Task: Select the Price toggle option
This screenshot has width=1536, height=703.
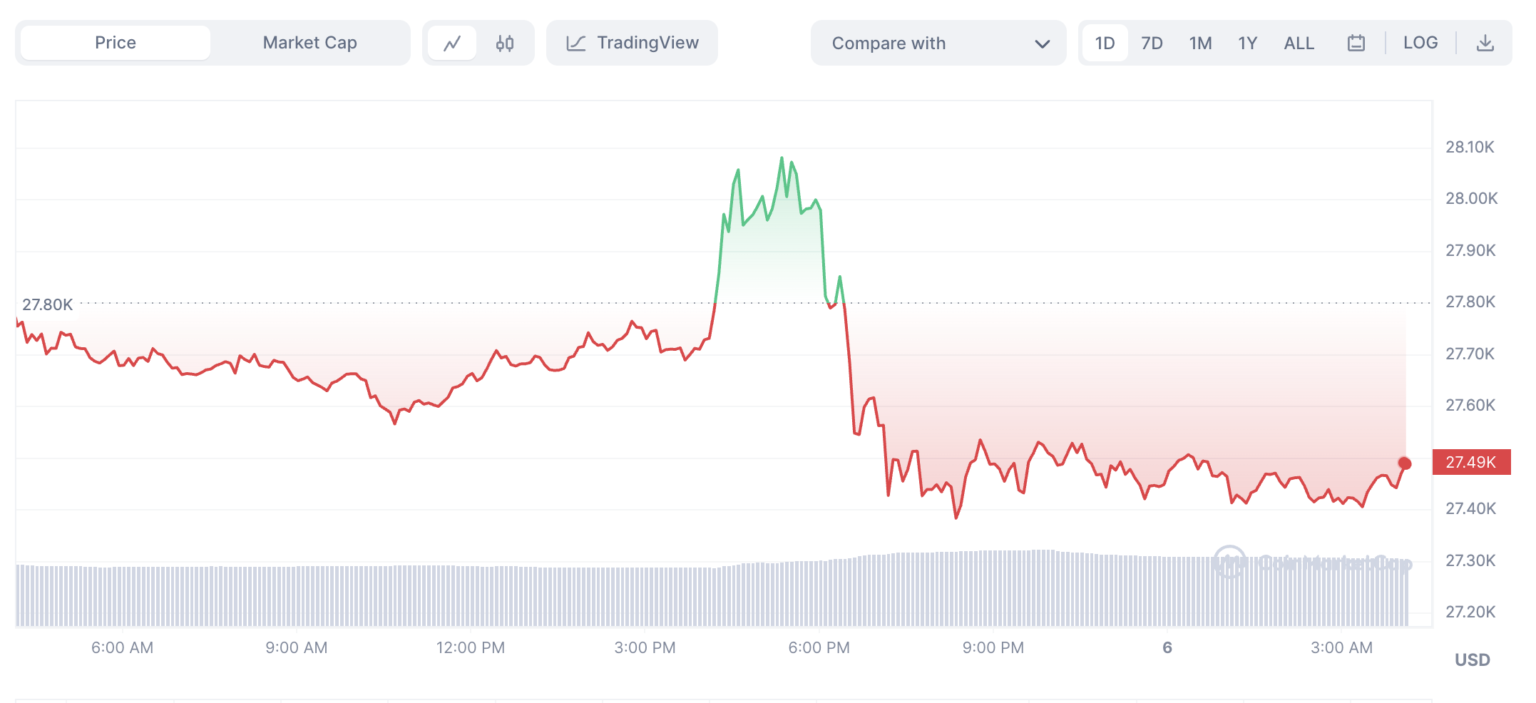Action: tap(115, 43)
